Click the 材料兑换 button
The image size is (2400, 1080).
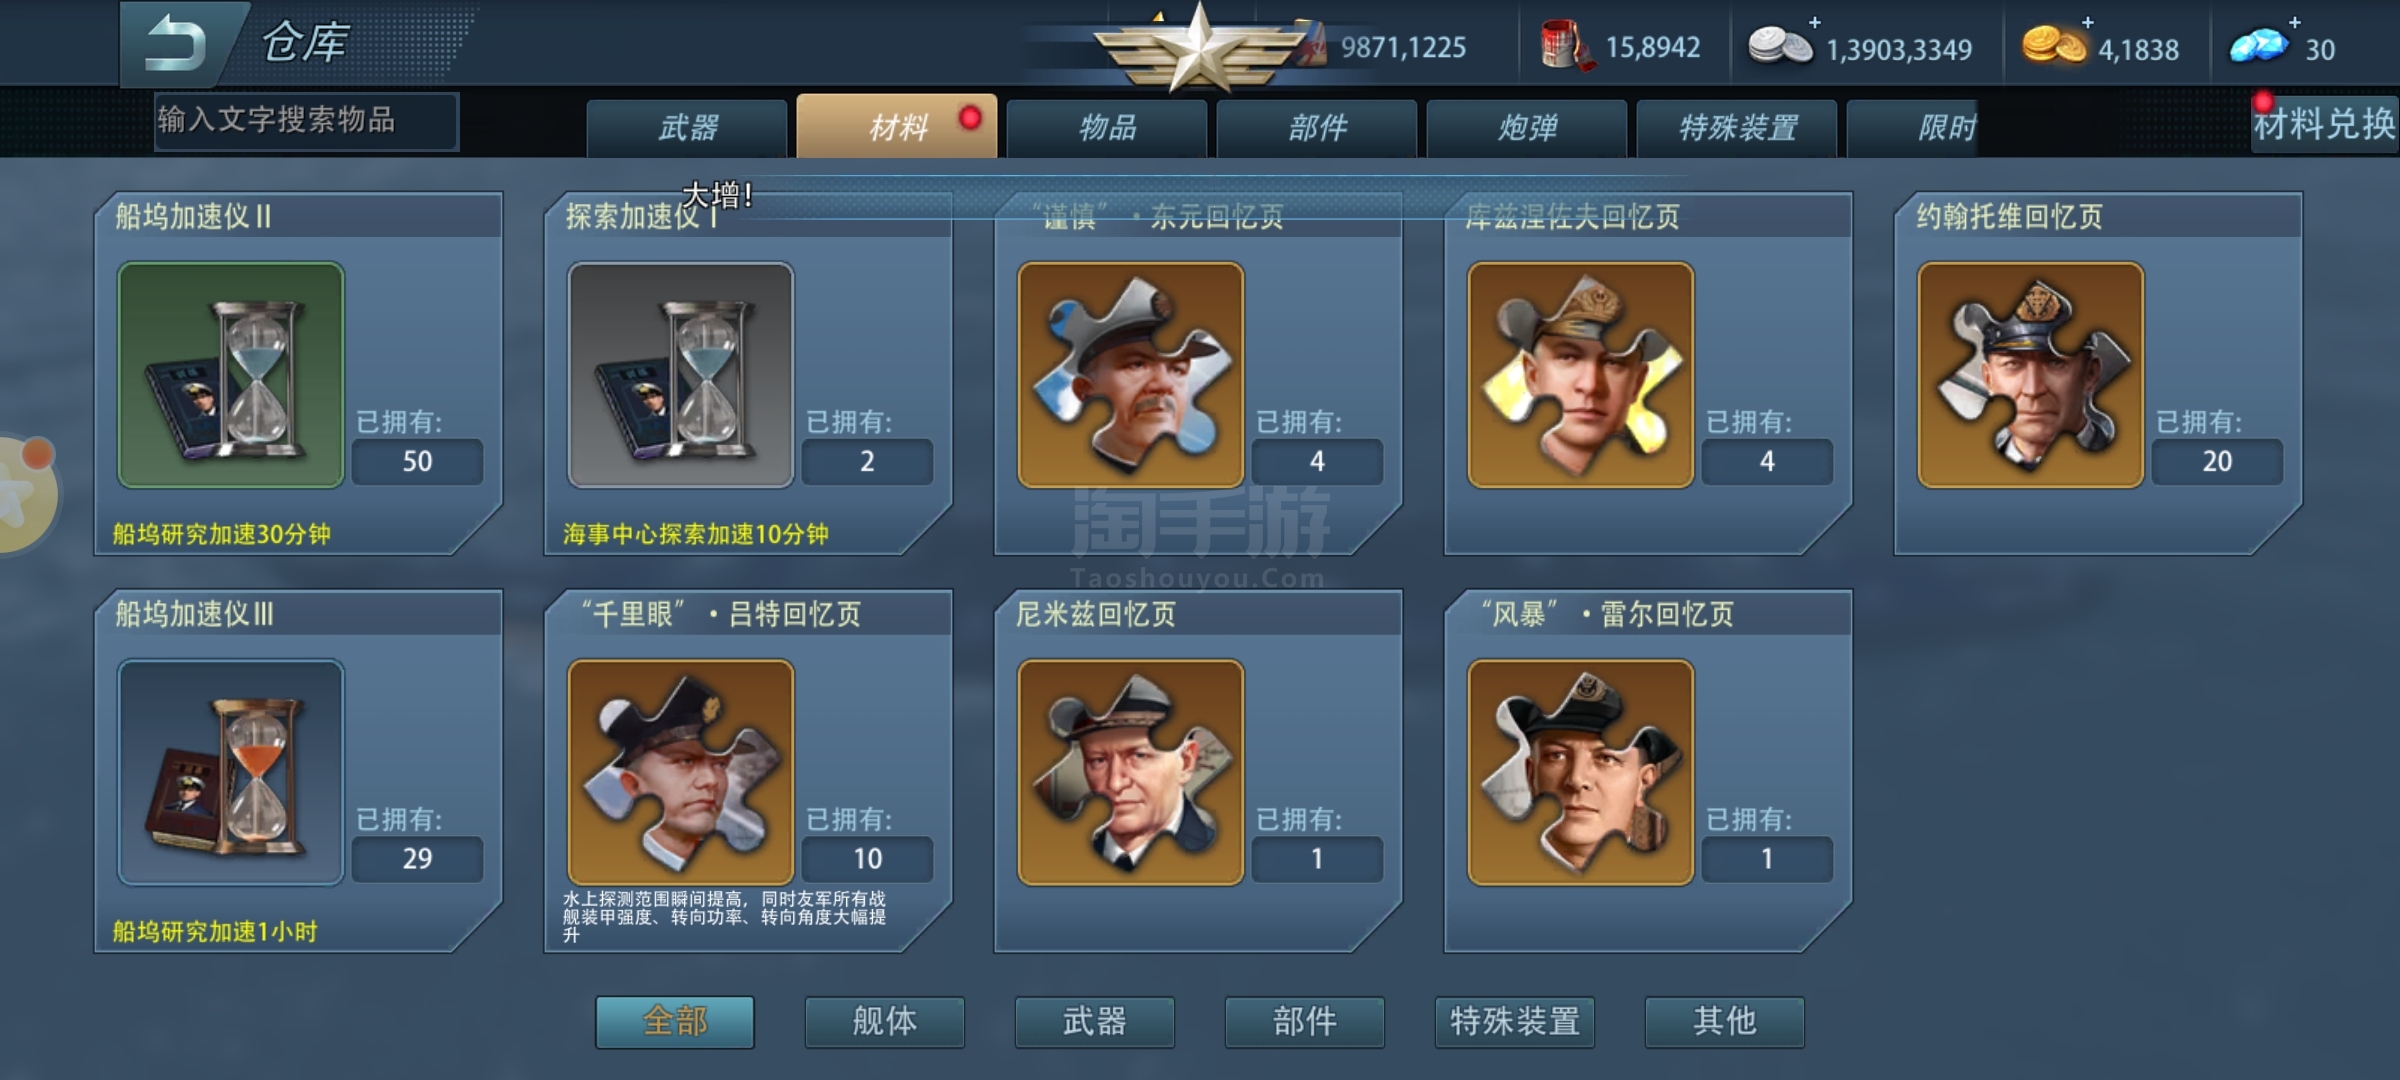pos(2324,125)
